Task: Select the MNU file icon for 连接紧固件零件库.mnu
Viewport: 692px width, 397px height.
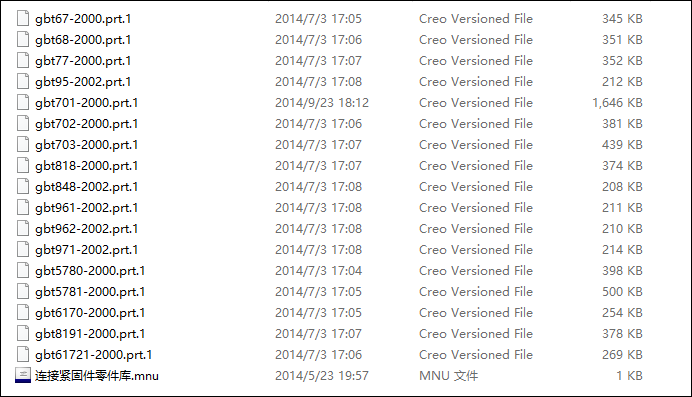Action: (23, 375)
